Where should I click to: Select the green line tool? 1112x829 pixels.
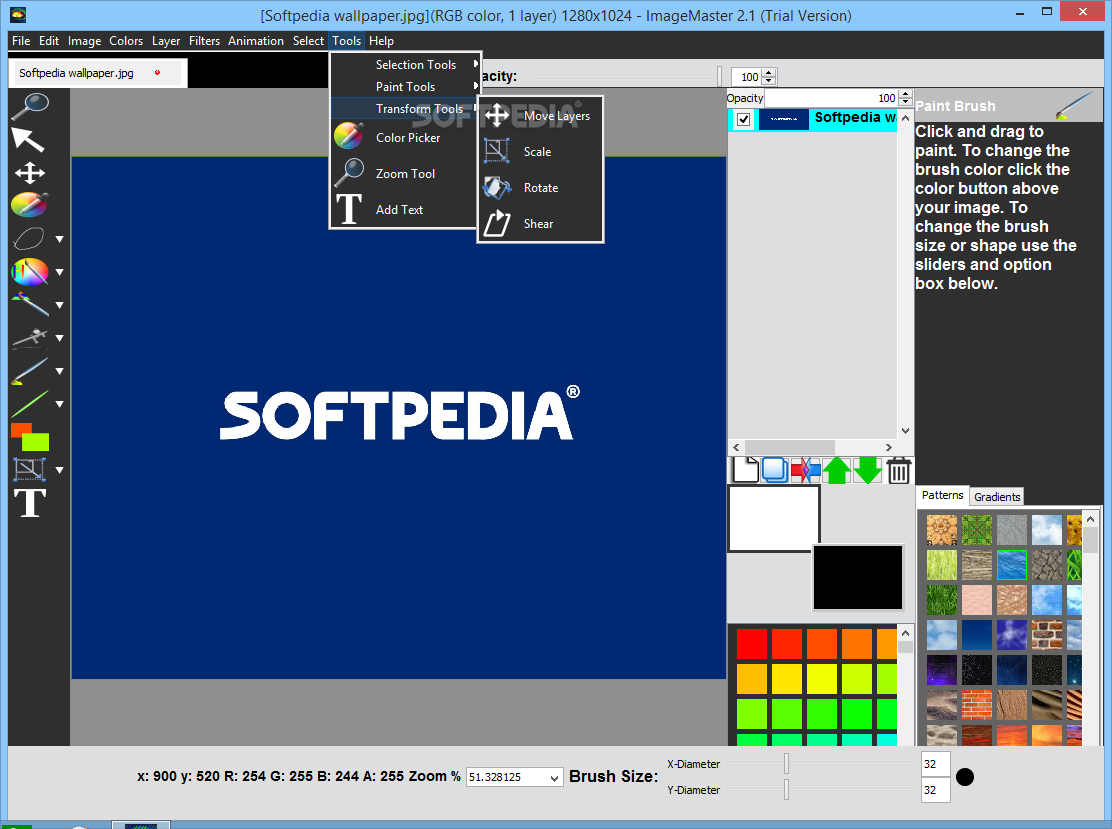30,404
